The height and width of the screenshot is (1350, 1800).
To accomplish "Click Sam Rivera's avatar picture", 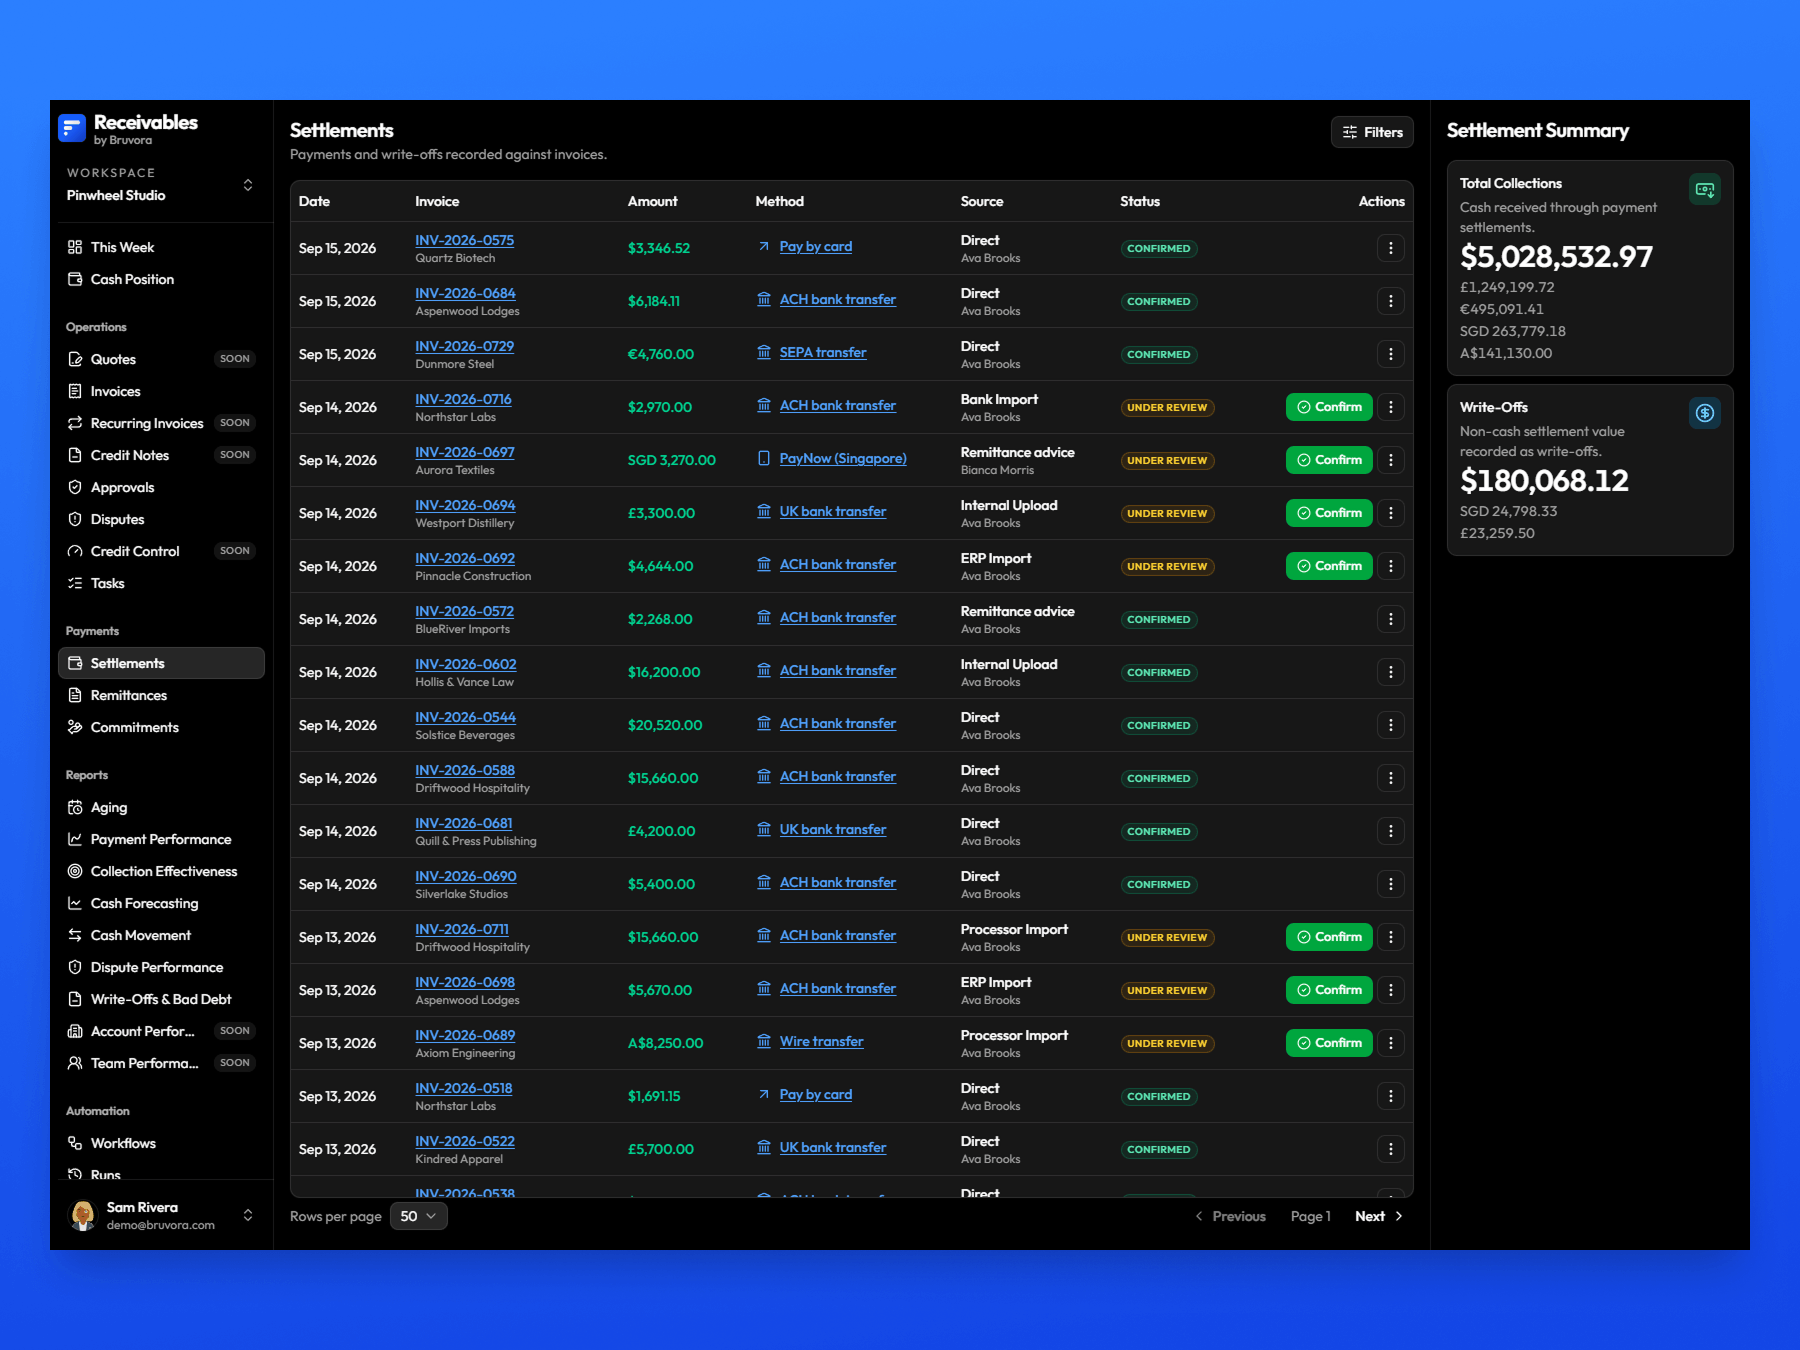I will (x=83, y=1215).
